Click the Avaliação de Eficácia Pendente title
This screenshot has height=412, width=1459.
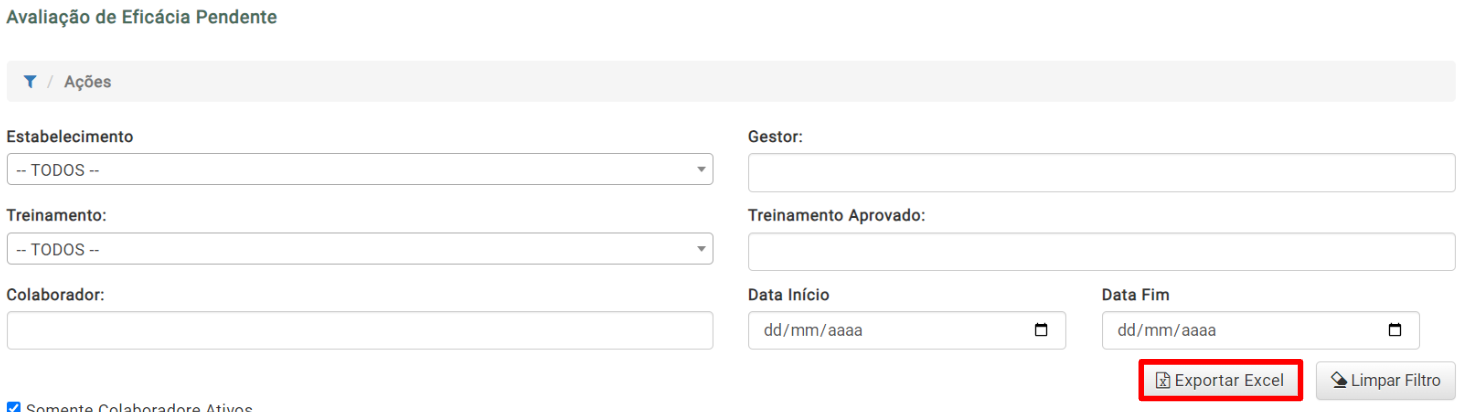pyautogui.click(x=142, y=18)
